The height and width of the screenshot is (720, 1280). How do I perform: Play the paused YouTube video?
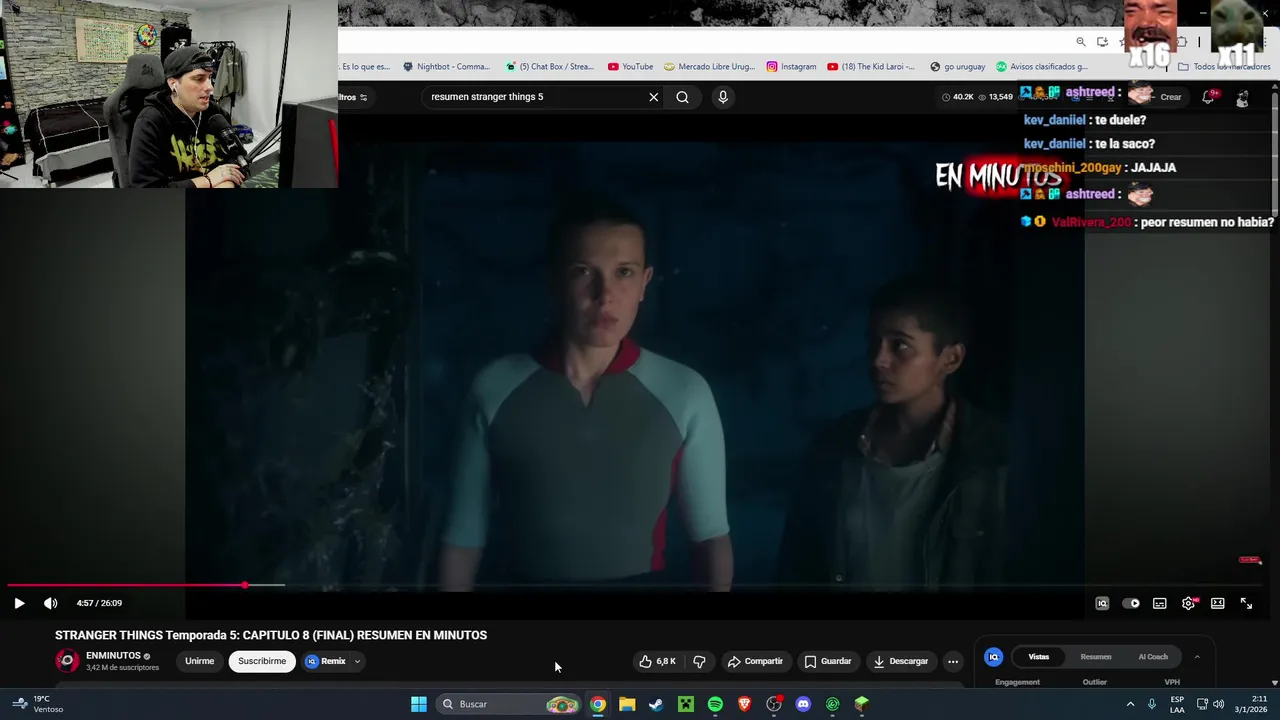pyautogui.click(x=19, y=603)
